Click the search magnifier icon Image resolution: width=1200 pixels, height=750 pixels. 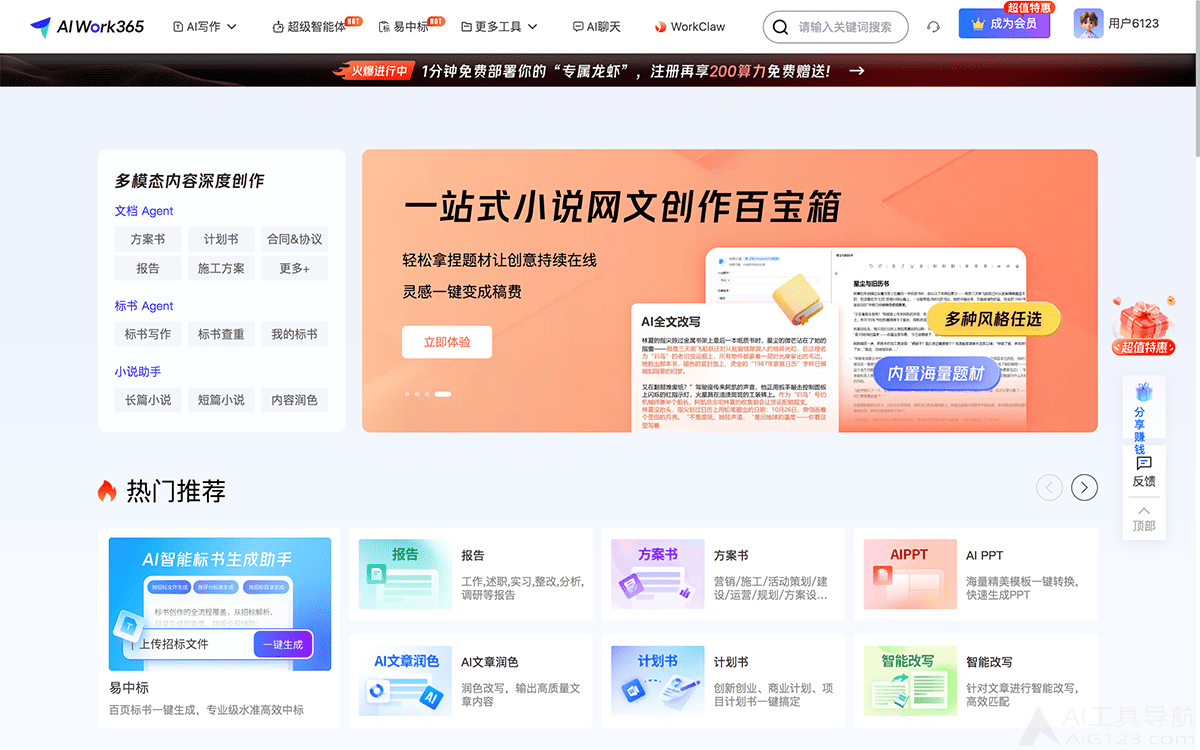click(780, 27)
